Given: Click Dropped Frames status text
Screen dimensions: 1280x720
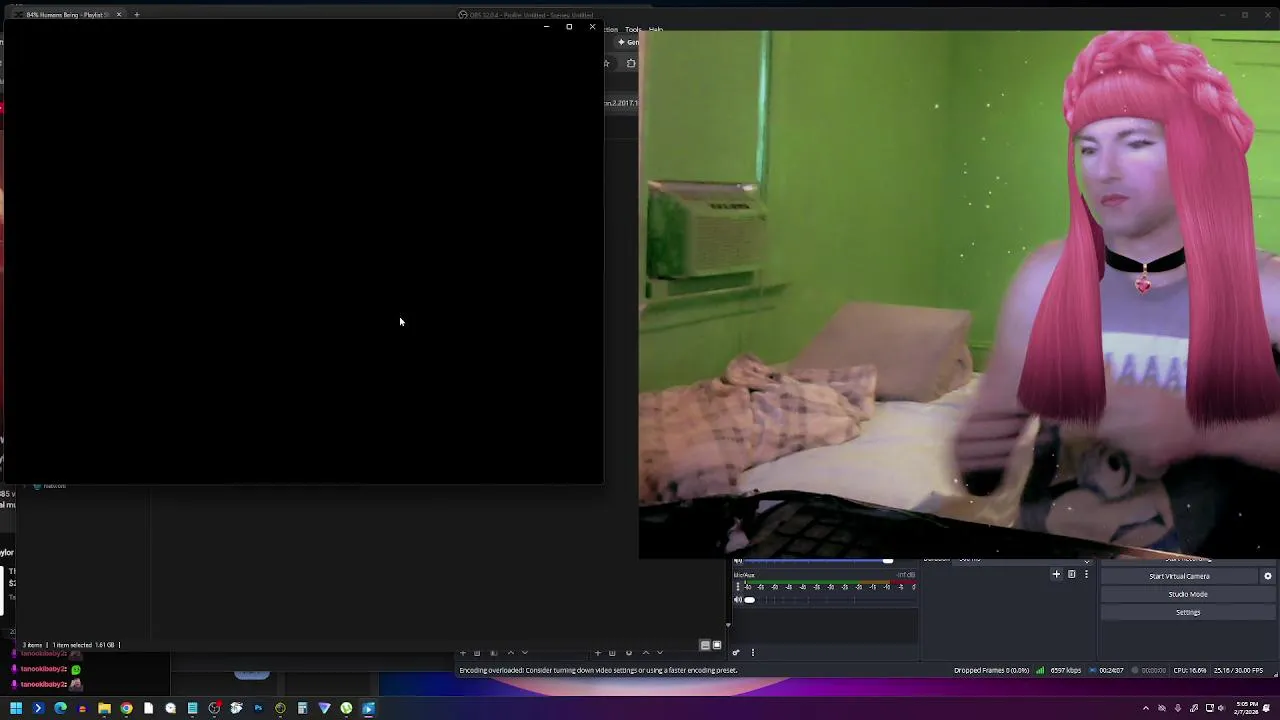Looking at the screenshot, I should point(991,670).
